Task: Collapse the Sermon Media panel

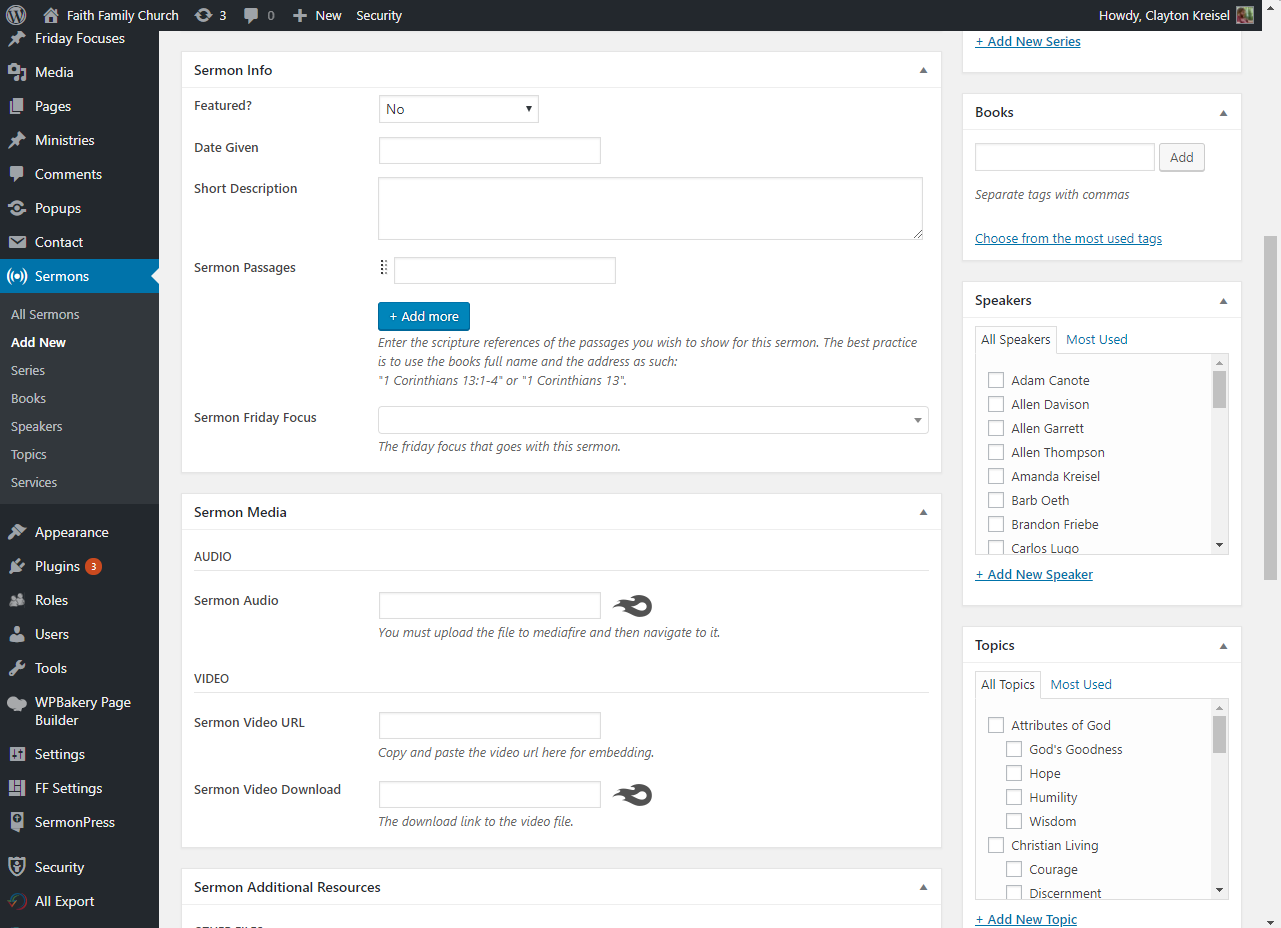Action: [923, 512]
